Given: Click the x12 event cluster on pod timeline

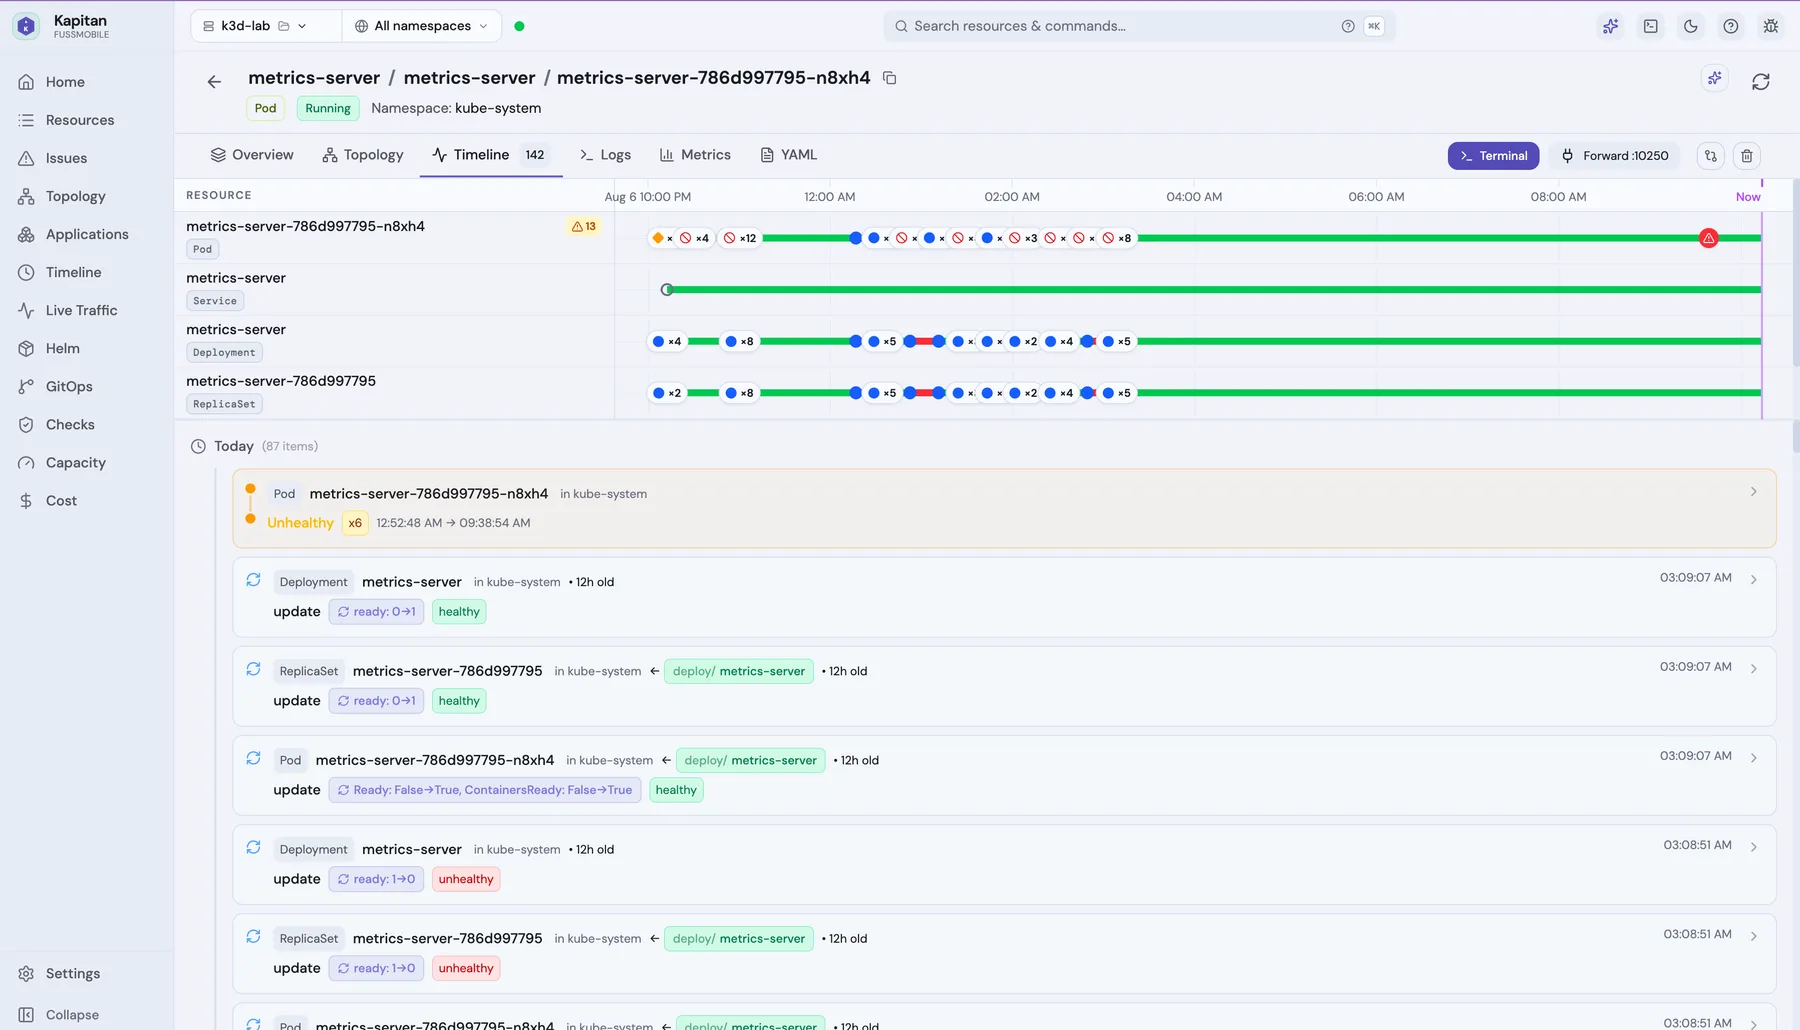Looking at the screenshot, I should [x=740, y=238].
